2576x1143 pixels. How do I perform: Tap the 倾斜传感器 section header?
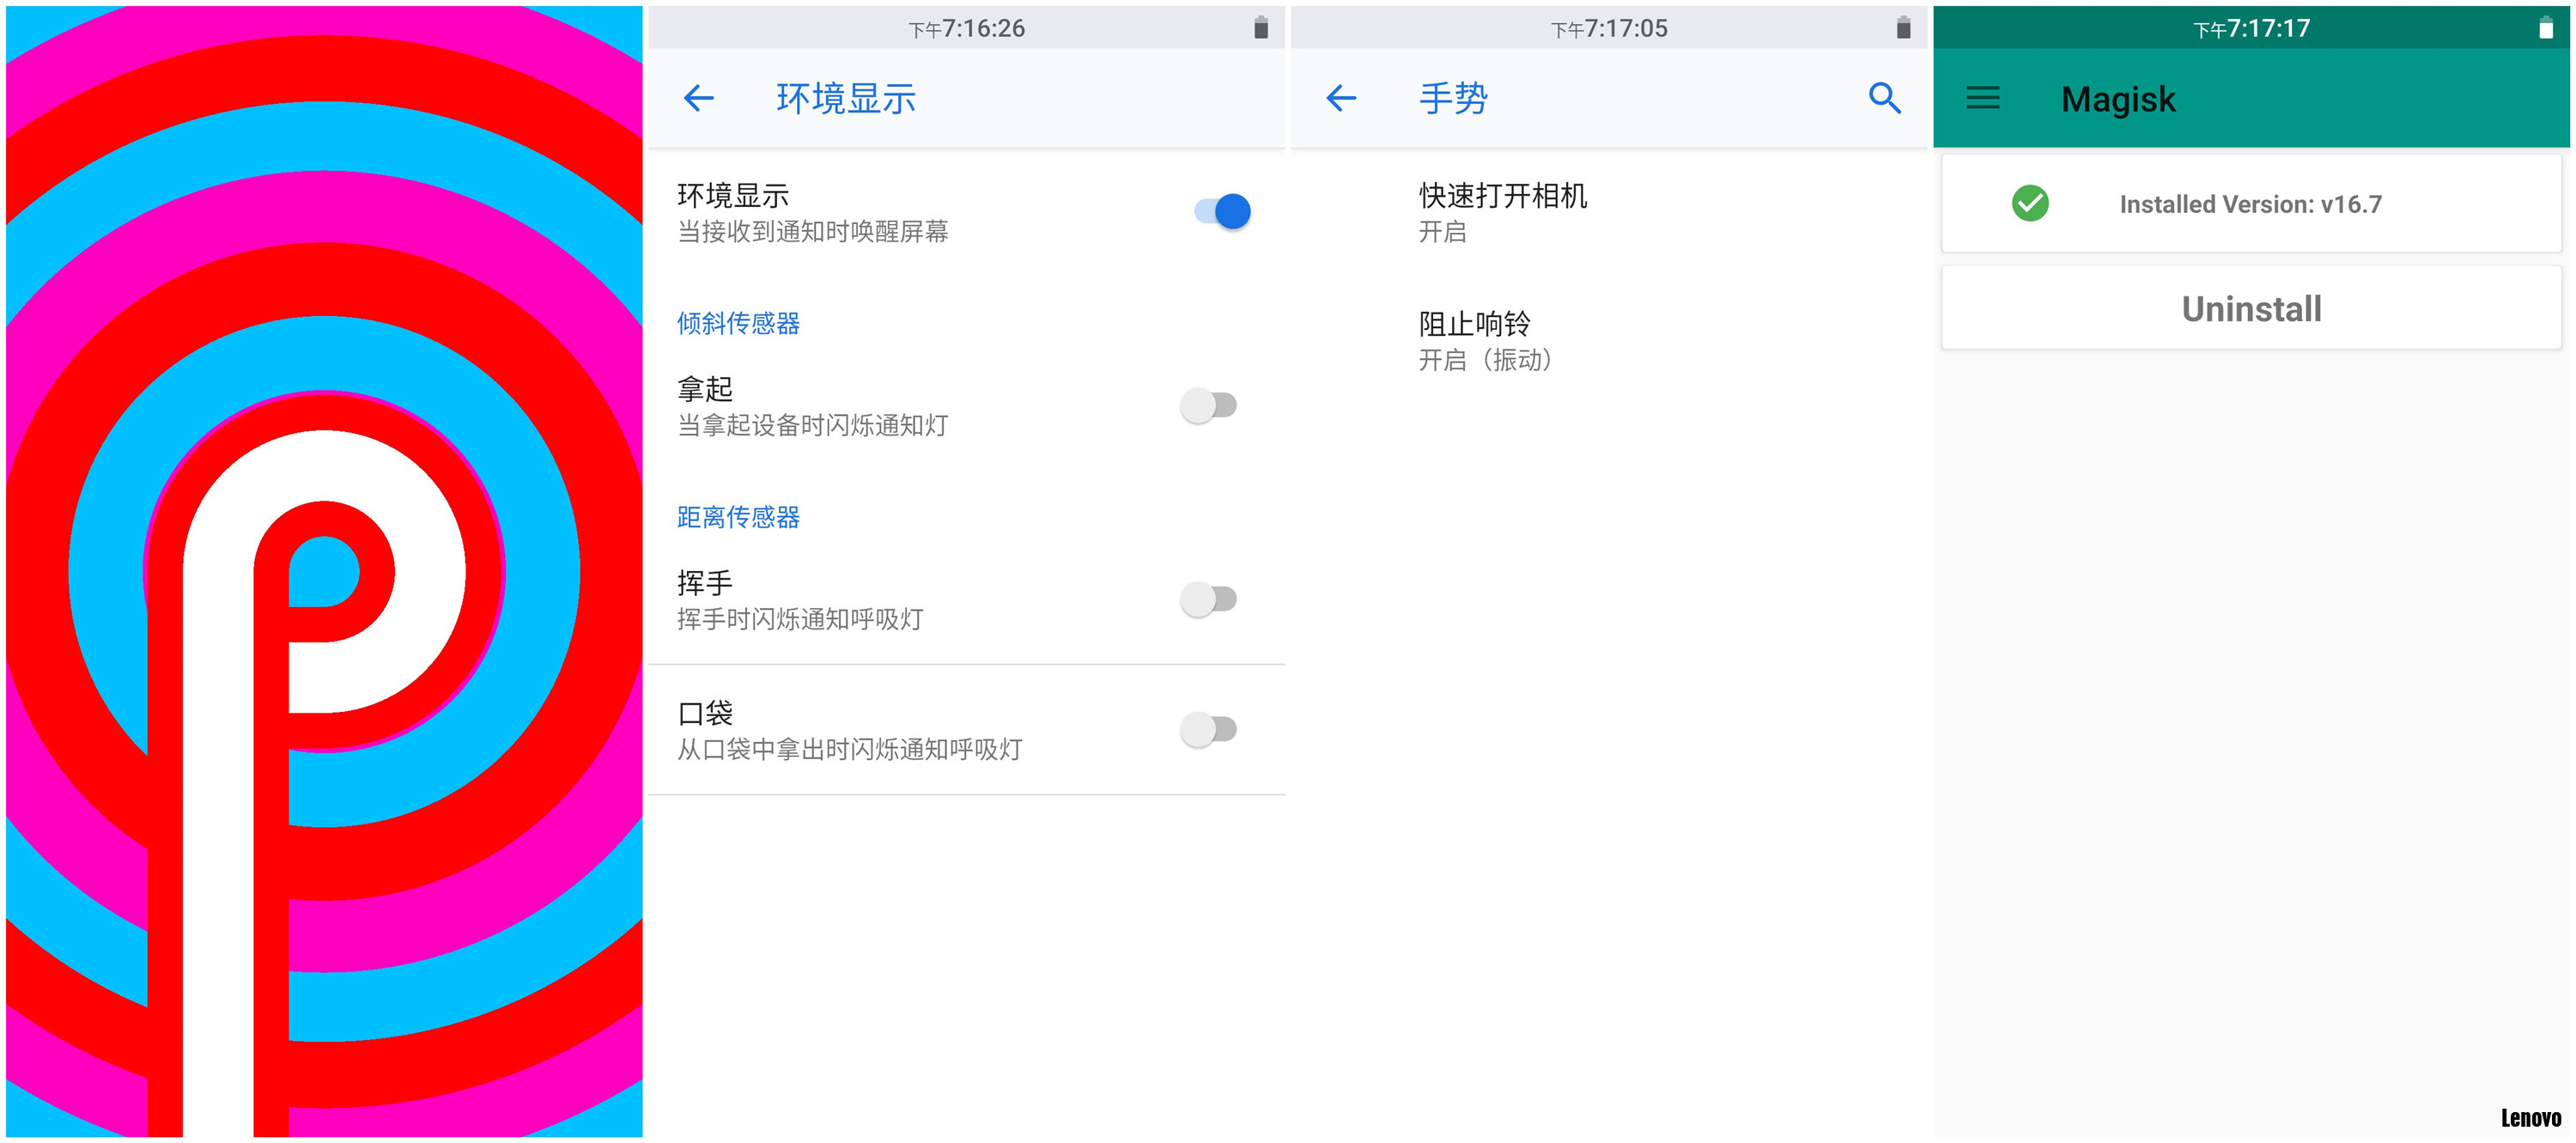click(738, 323)
